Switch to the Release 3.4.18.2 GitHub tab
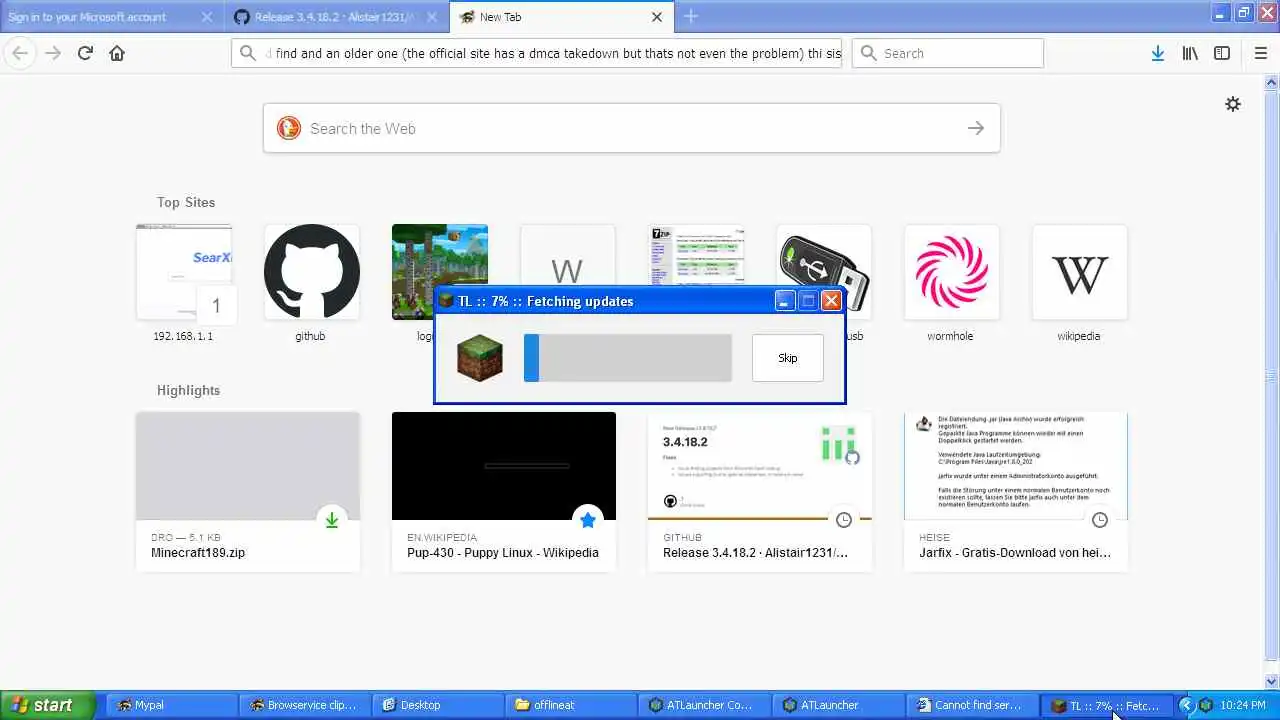The width and height of the screenshot is (1280, 720). point(325,17)
